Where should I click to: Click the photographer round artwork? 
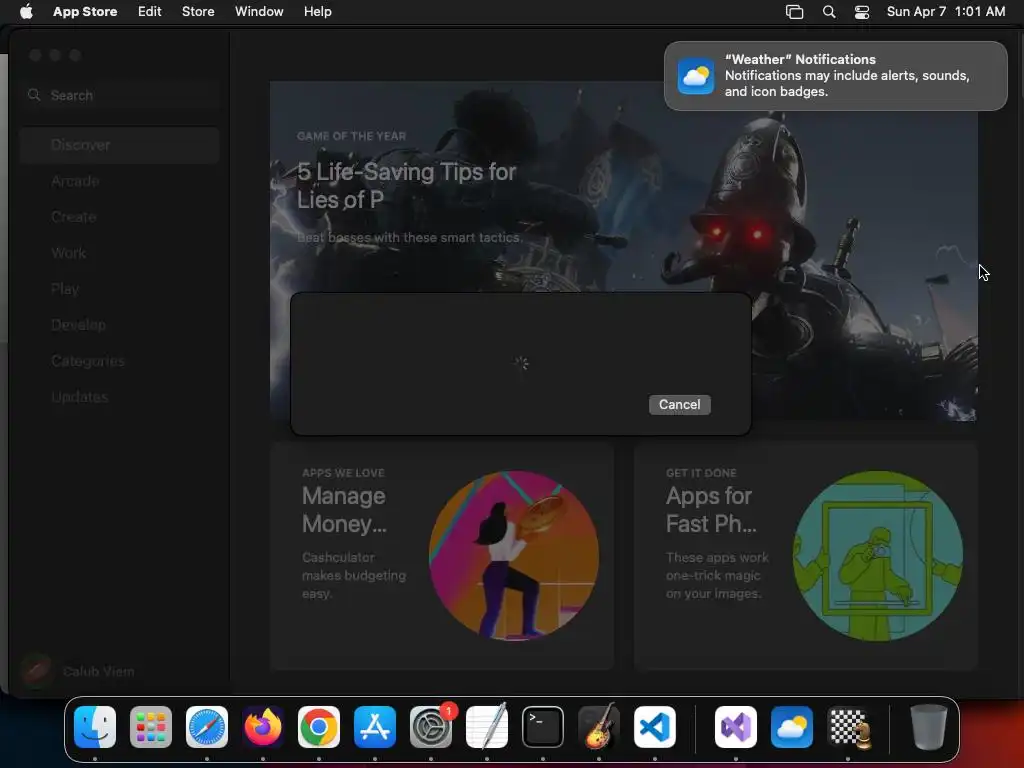[878, 556]
